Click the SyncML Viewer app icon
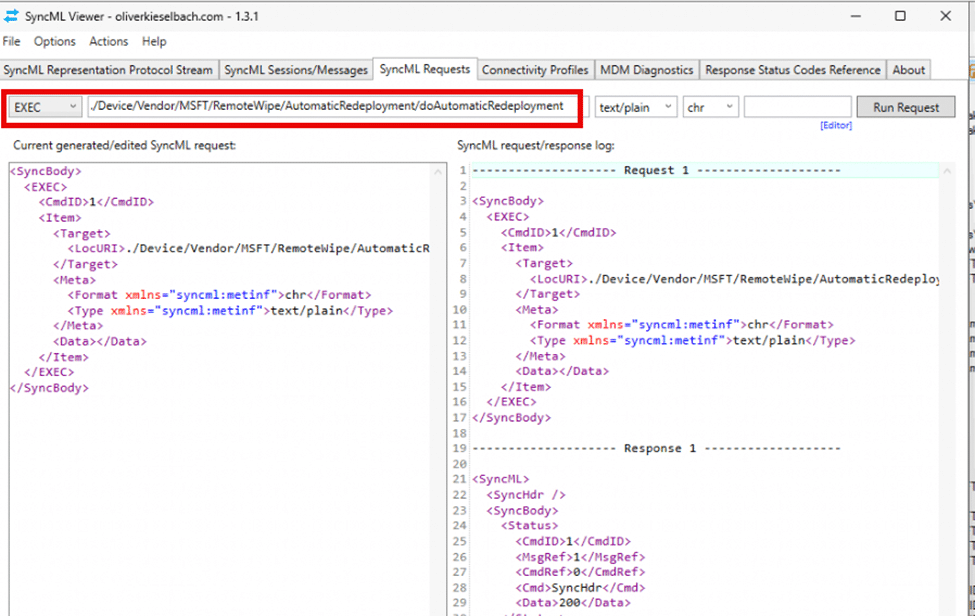This screenshot has height=616, width=975. (x=11, y=16)
